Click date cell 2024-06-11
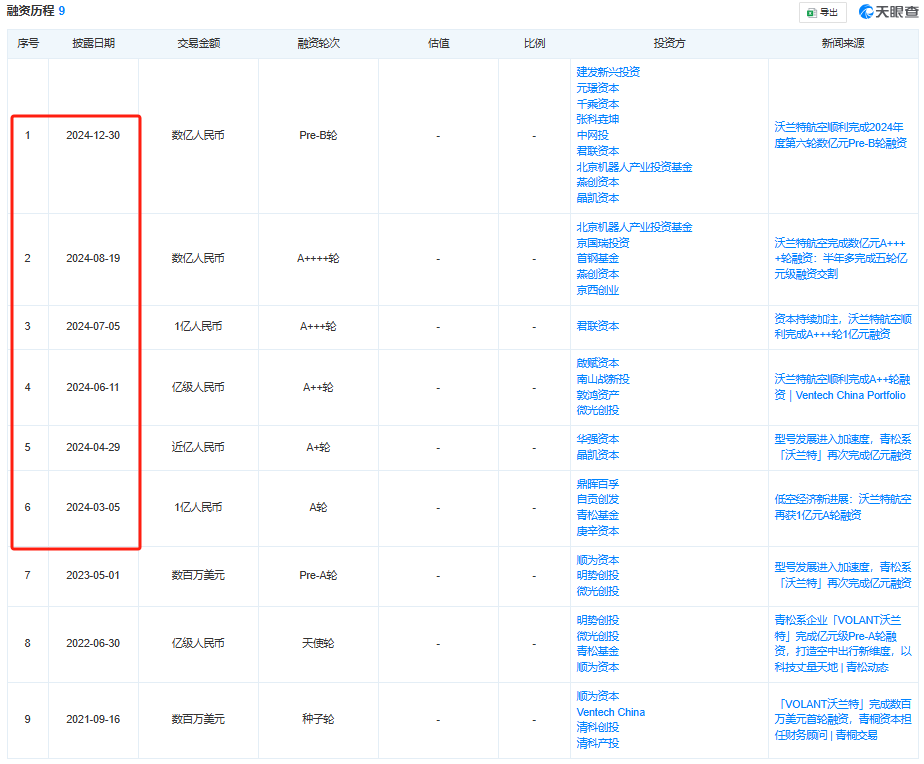924x764 pixels. click(x=93, y=387)
